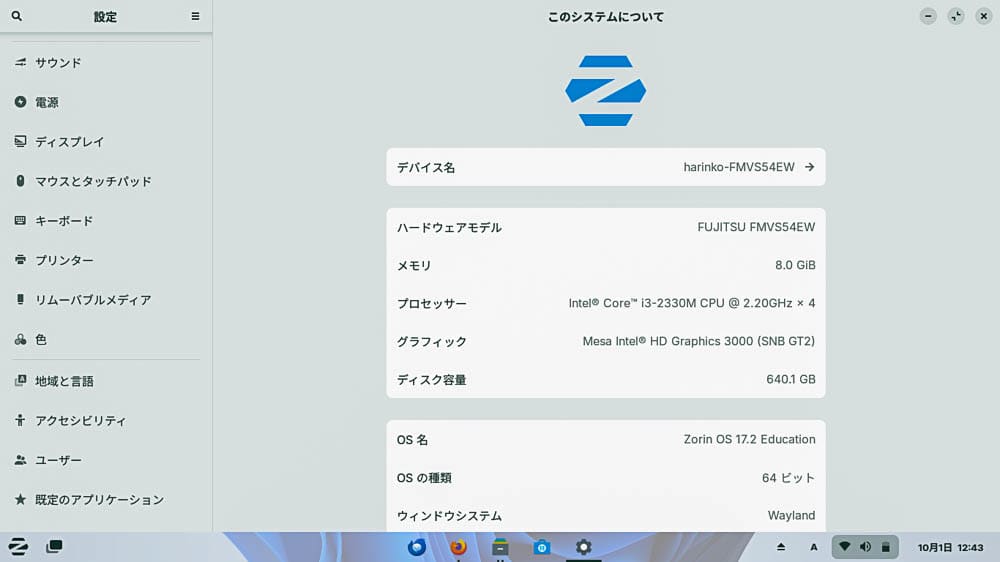Select 電源 power settings
1000x562 pixels.
point(47,102)
